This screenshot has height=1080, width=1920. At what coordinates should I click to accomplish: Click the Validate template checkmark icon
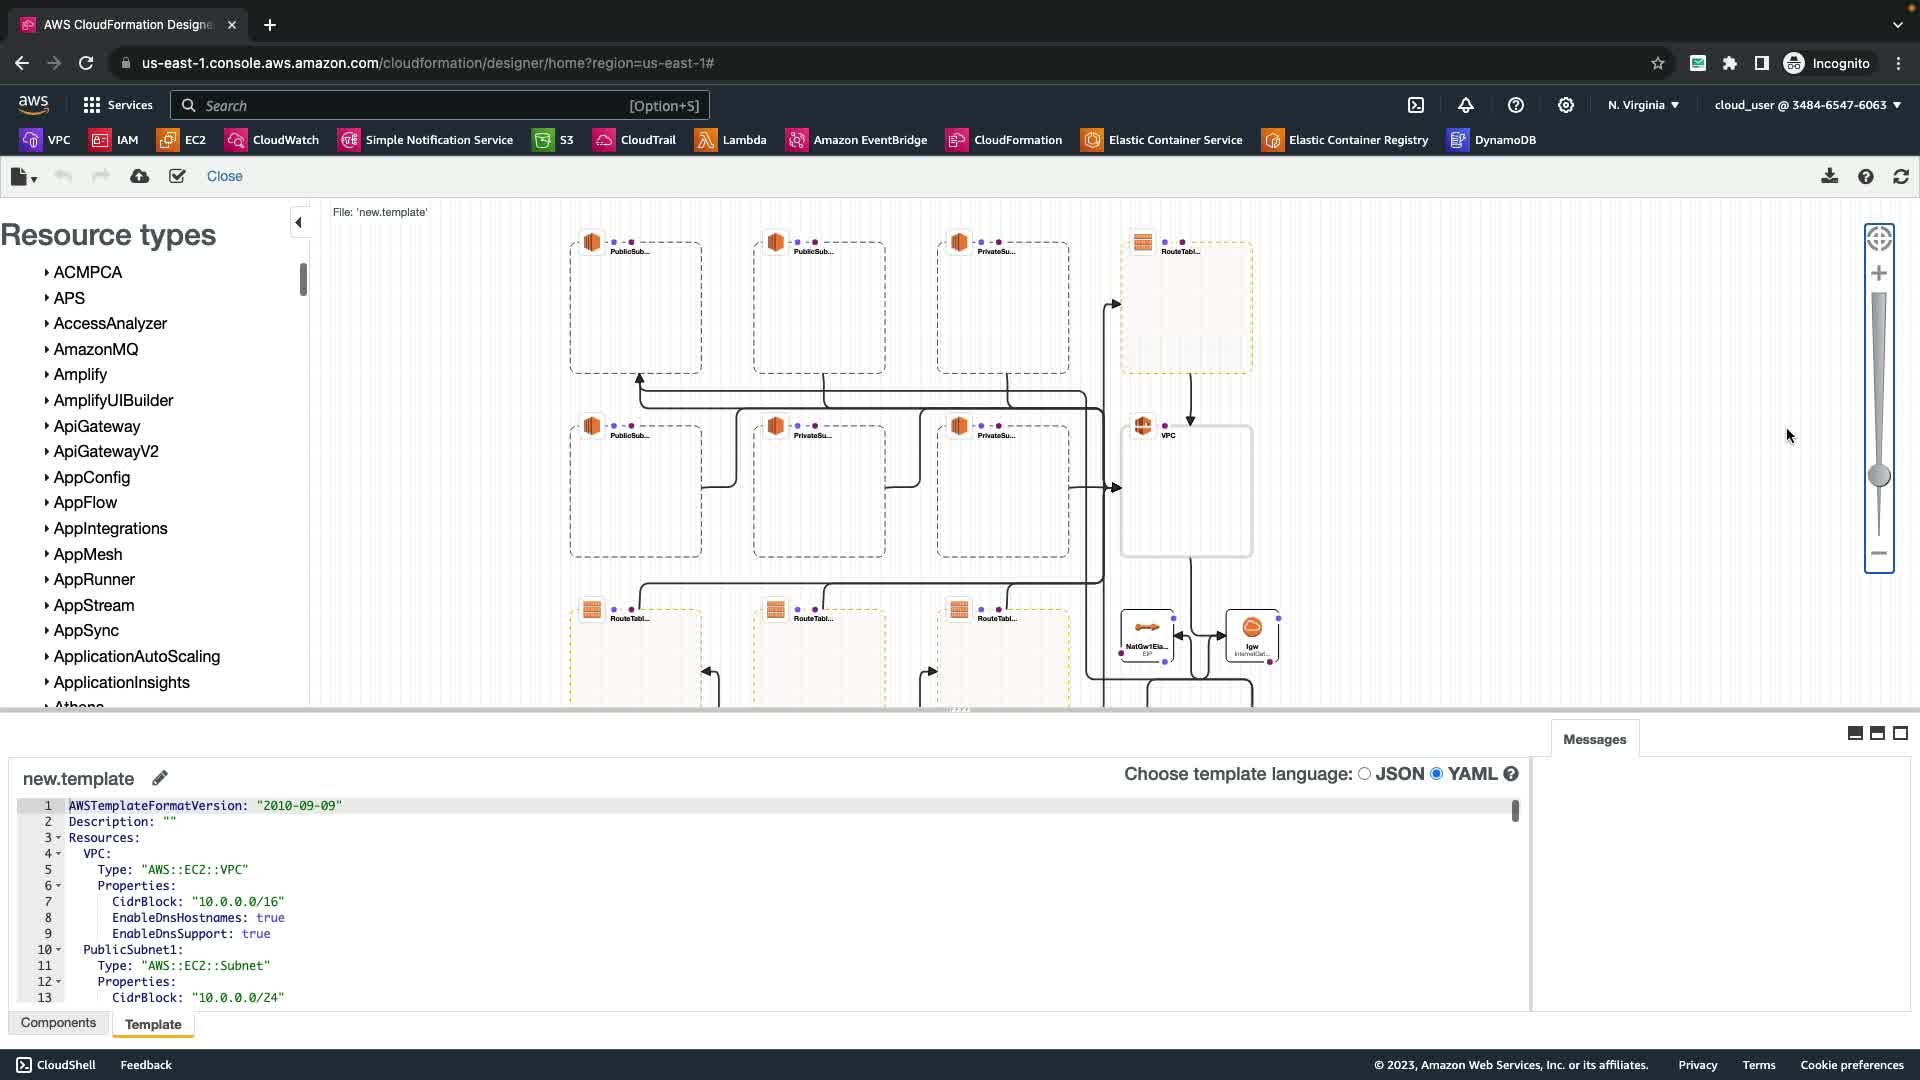tap(177, 176)
